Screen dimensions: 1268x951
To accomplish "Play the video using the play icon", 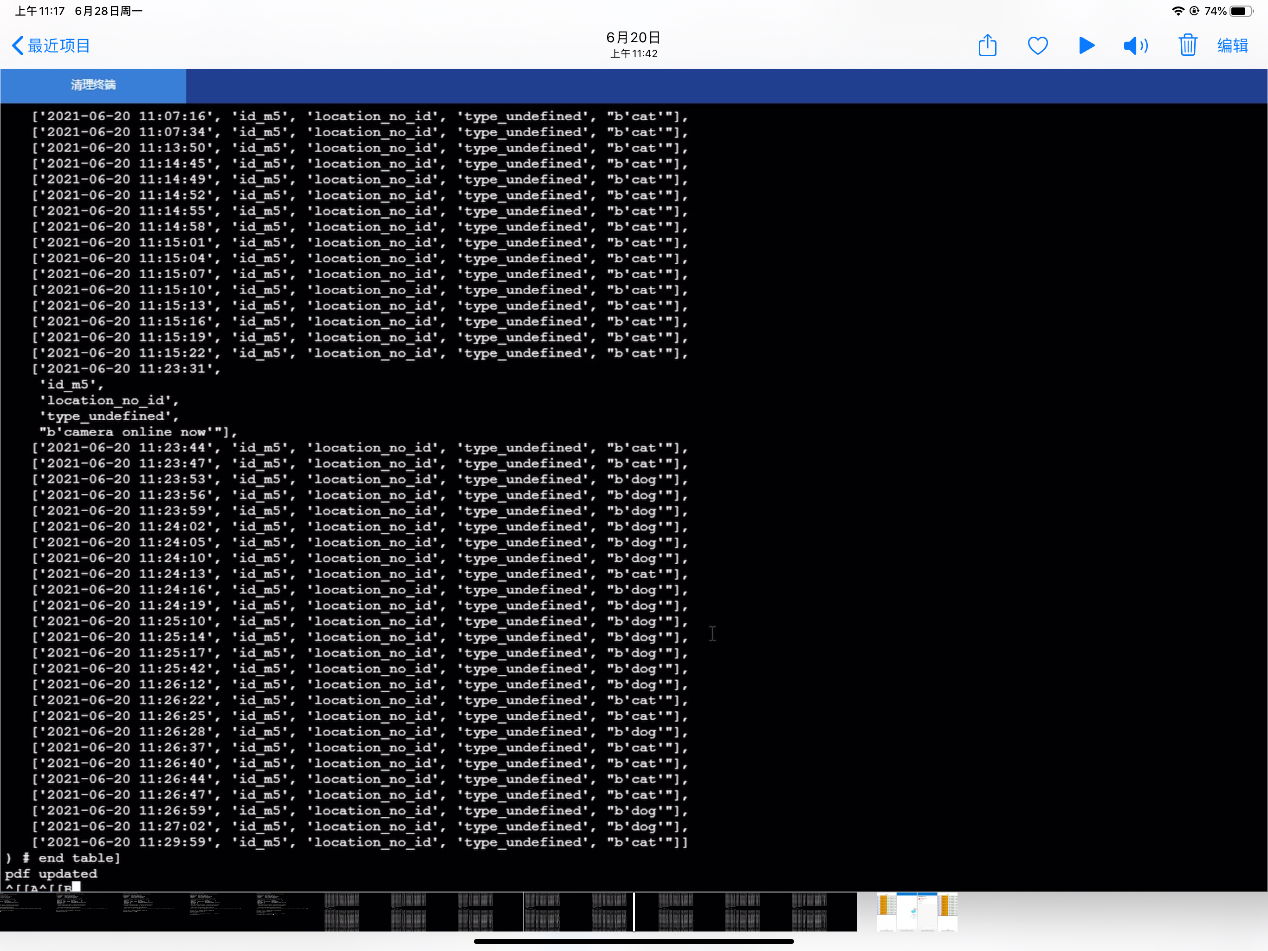I will coord(1087,45).
